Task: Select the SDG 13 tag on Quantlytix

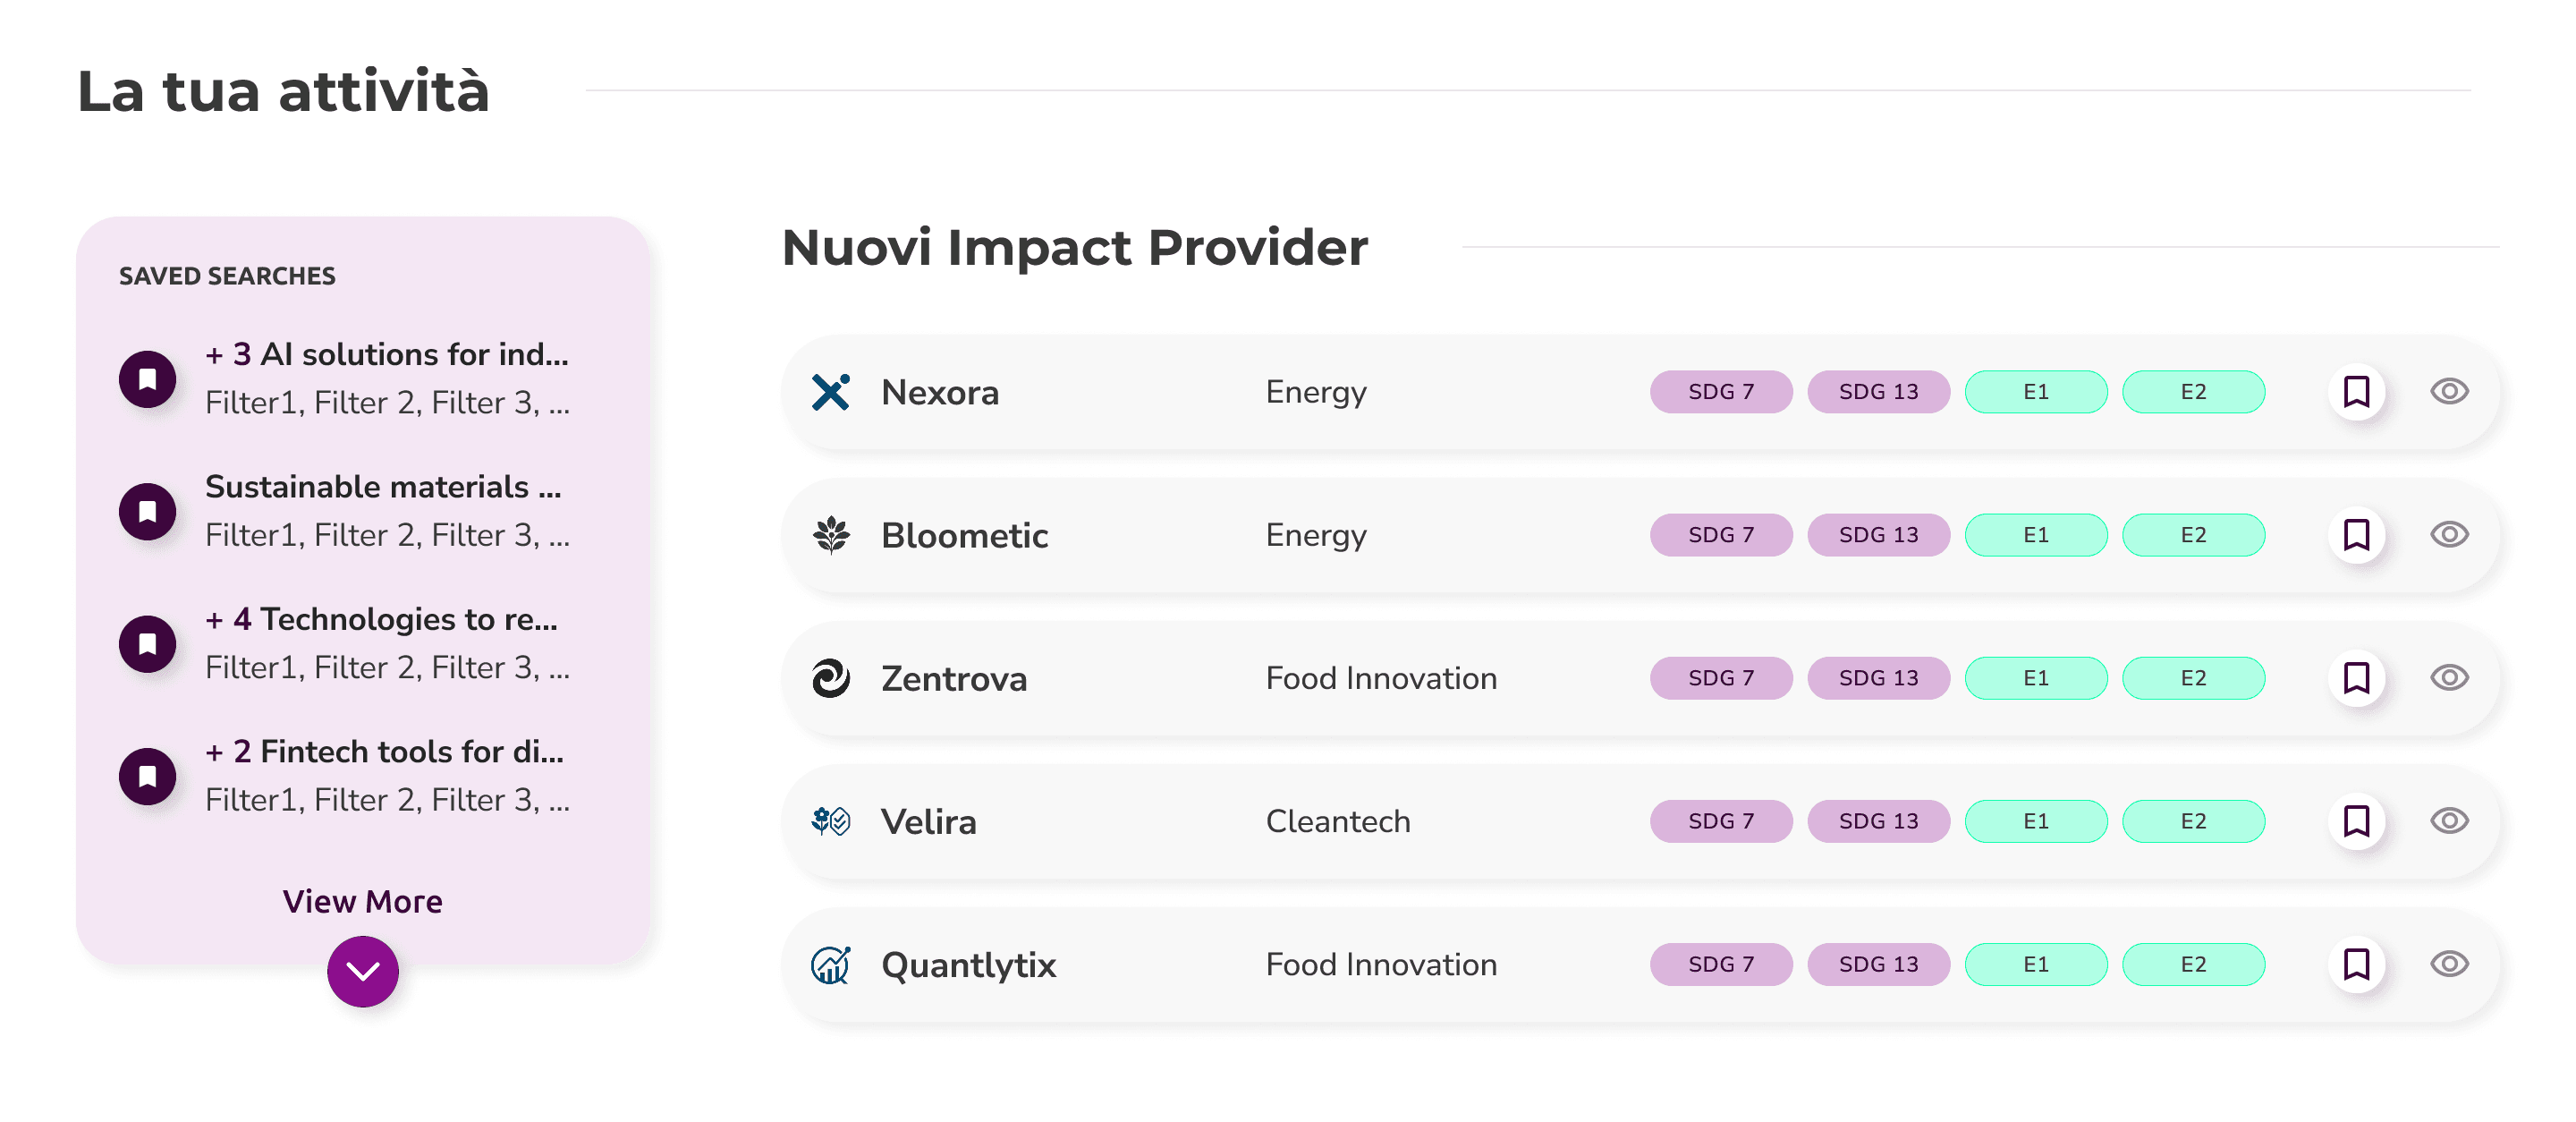Action: click(x=1878, y=964)
